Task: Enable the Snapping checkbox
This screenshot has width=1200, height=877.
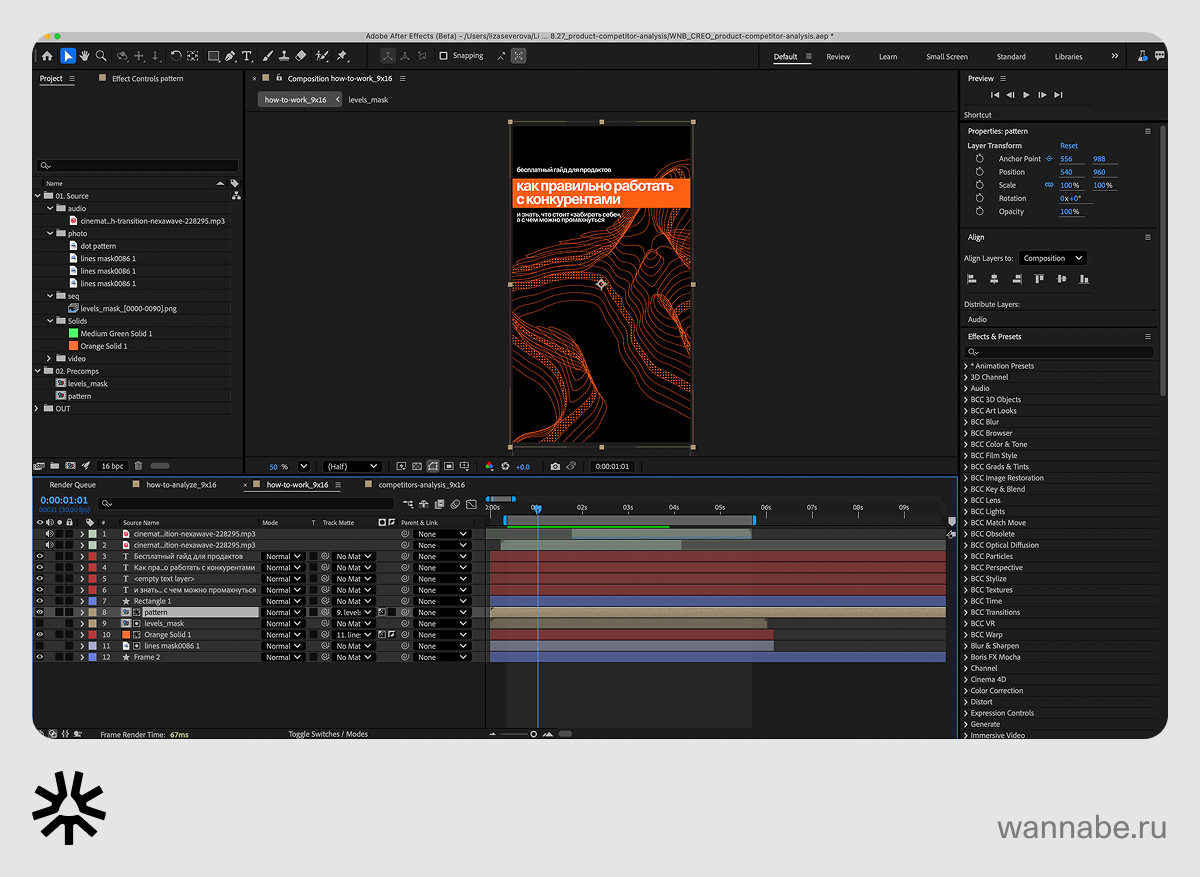Action: tap(443, 56)
